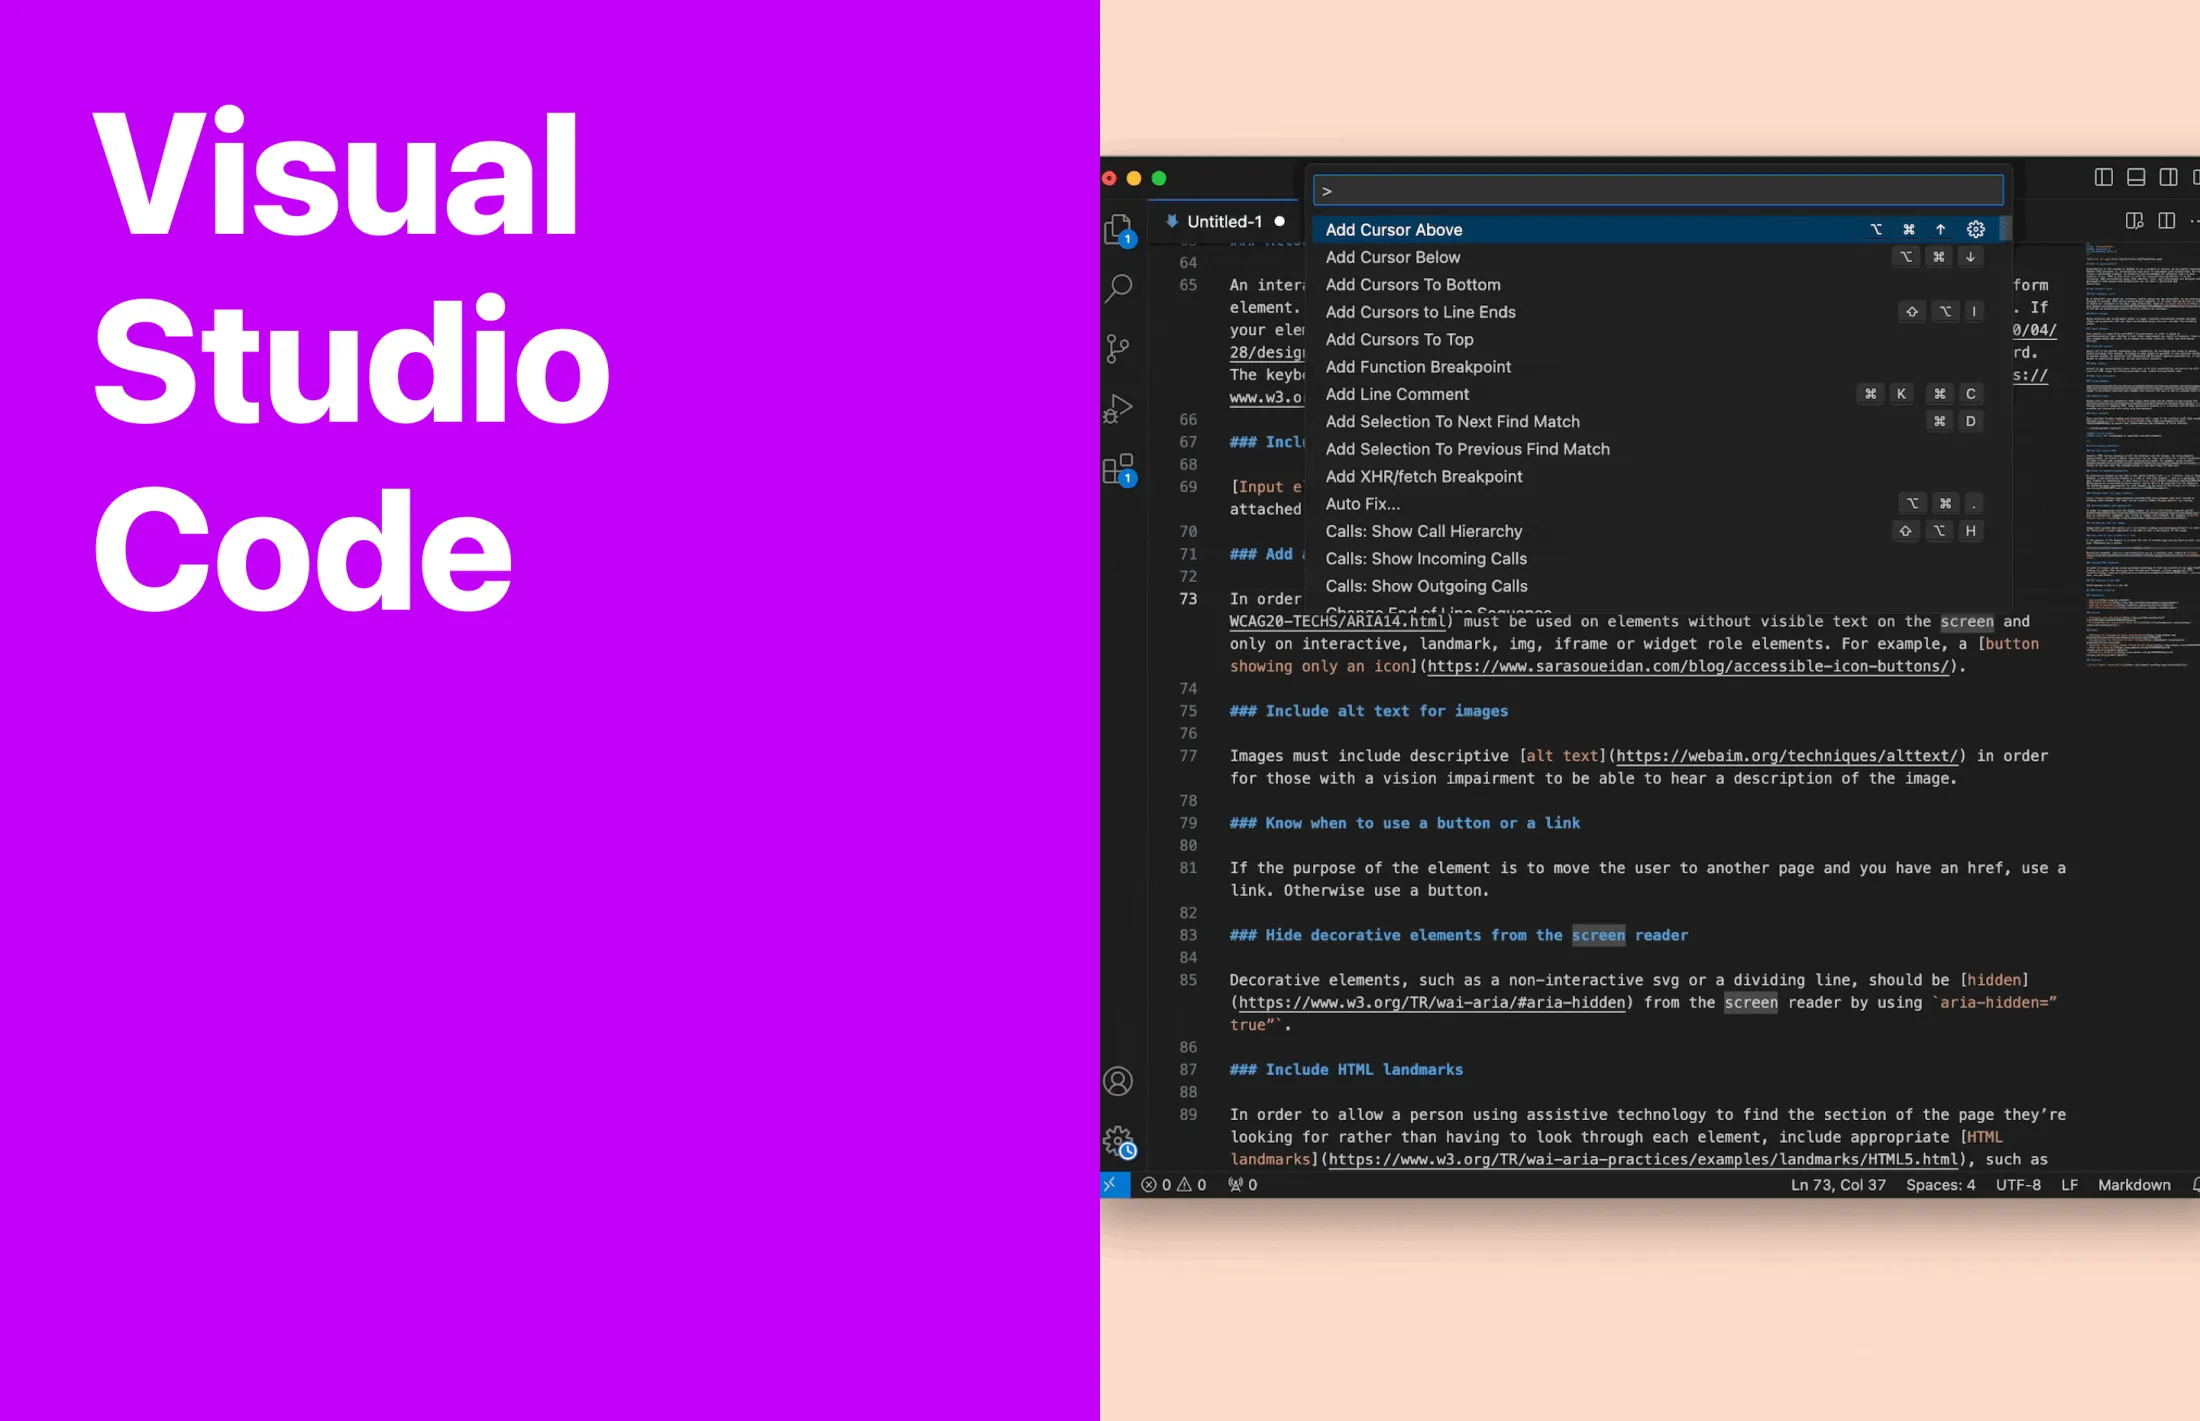Open the Source Control view
Viewport: 2200px width, 1421px height.
tap(1119, 348)
